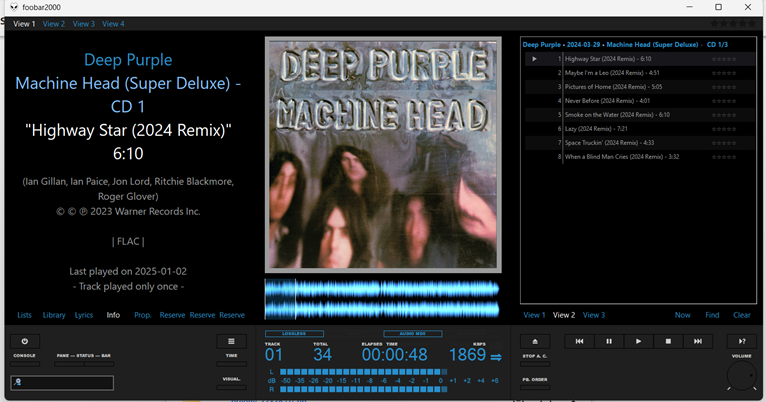The width and height of the screenshot is (766, 402).
Task: Click the Play button icon
Action: click(638, 341)
